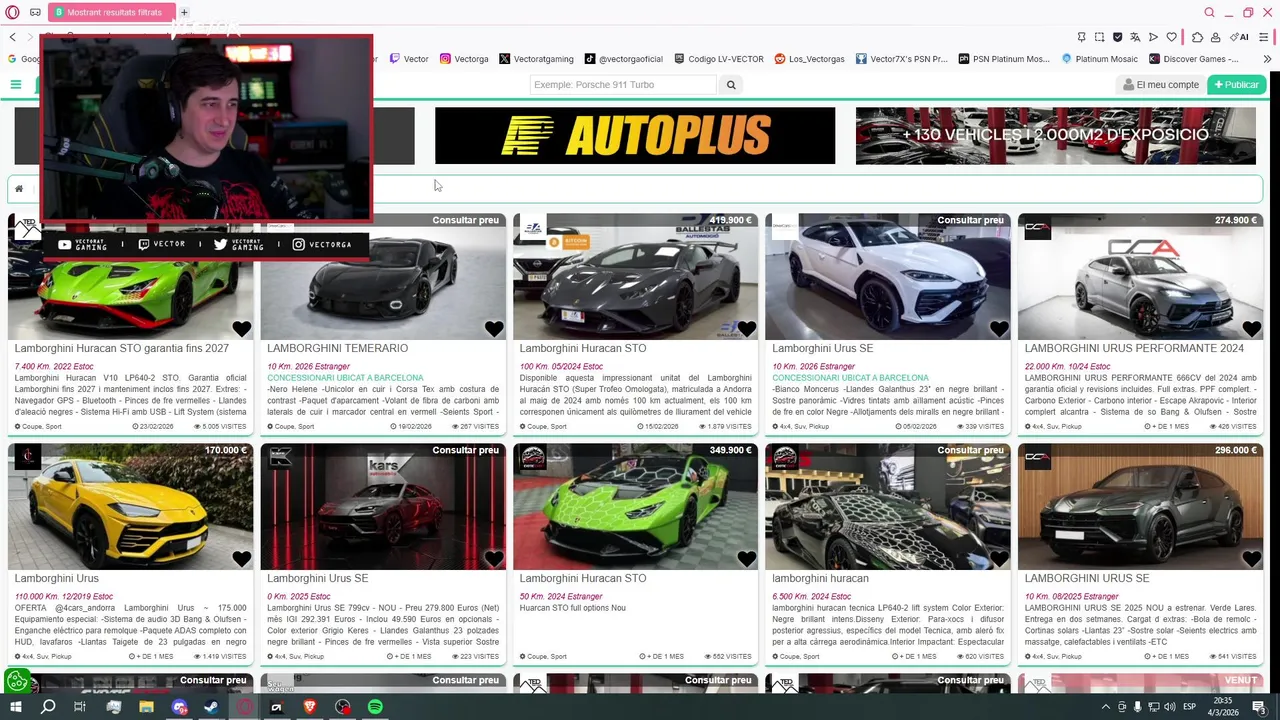1280x720 pixels.
Task: Favorite the Lamborghini Urus SE Bianco Monocerus card
Action: click(x=999, y=329)
